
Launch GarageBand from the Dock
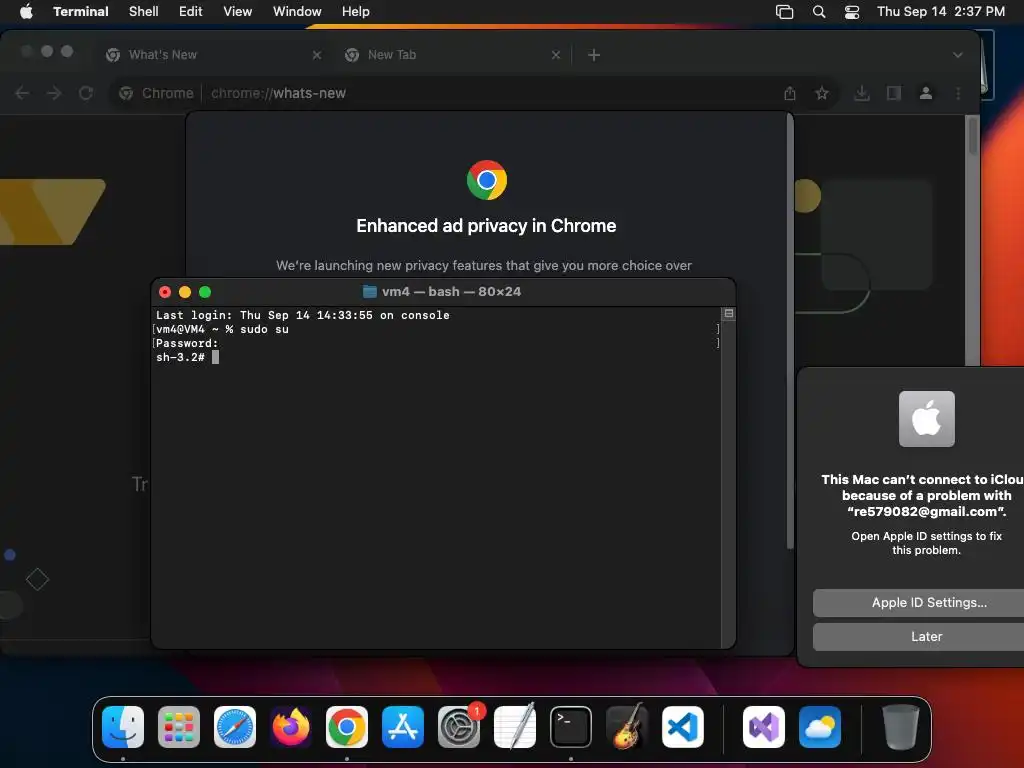627,727
